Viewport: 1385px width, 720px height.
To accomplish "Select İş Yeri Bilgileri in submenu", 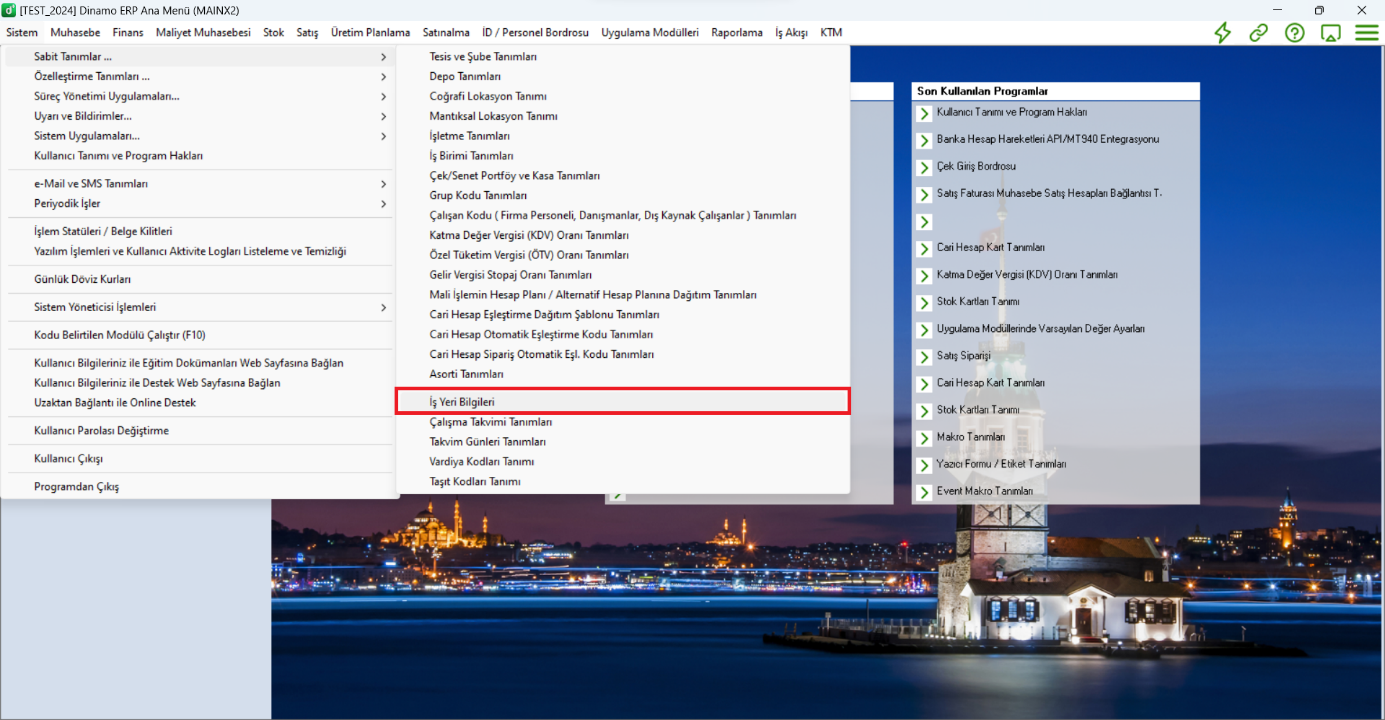I will (623, 402).
